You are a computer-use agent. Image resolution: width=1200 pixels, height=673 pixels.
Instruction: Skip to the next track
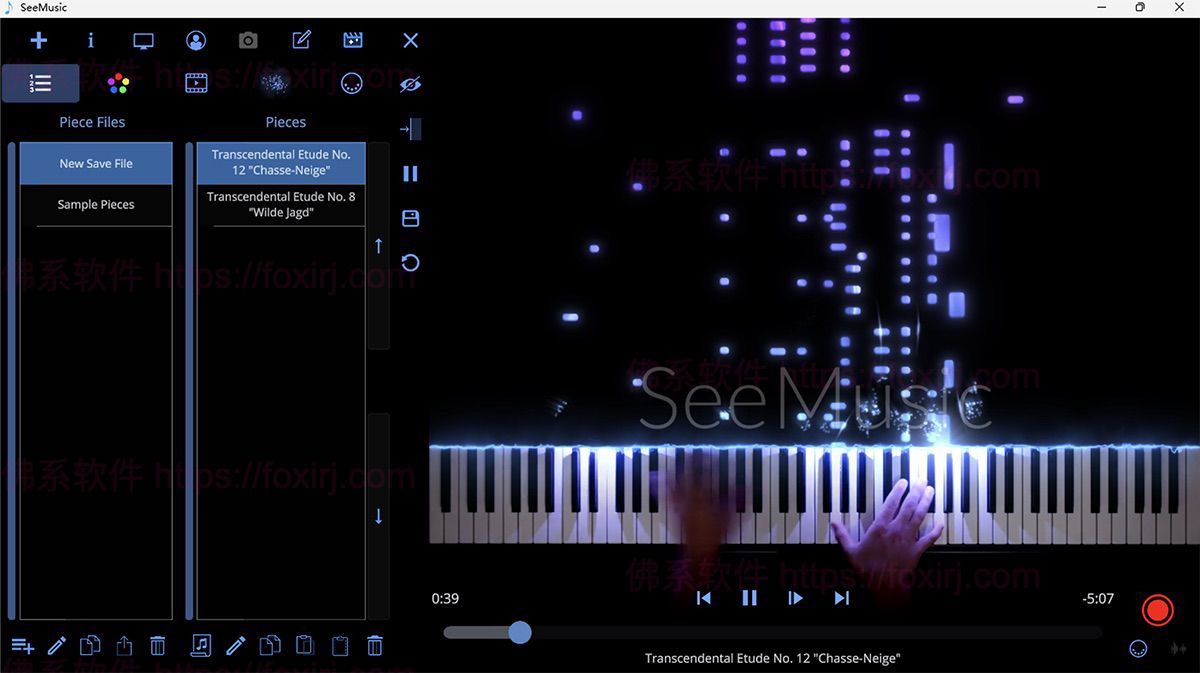coord(842,597)
